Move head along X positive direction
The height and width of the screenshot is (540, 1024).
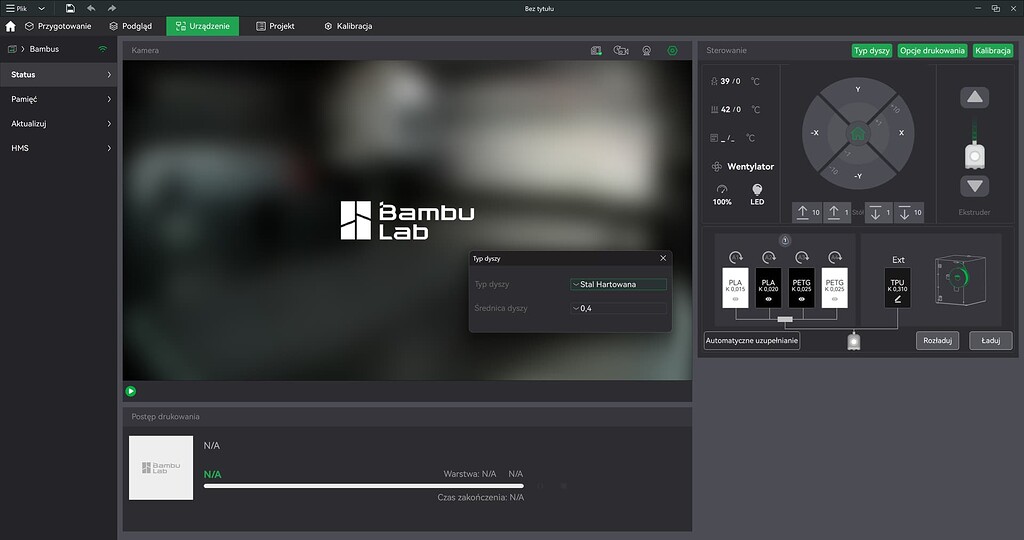pos(901,133)
